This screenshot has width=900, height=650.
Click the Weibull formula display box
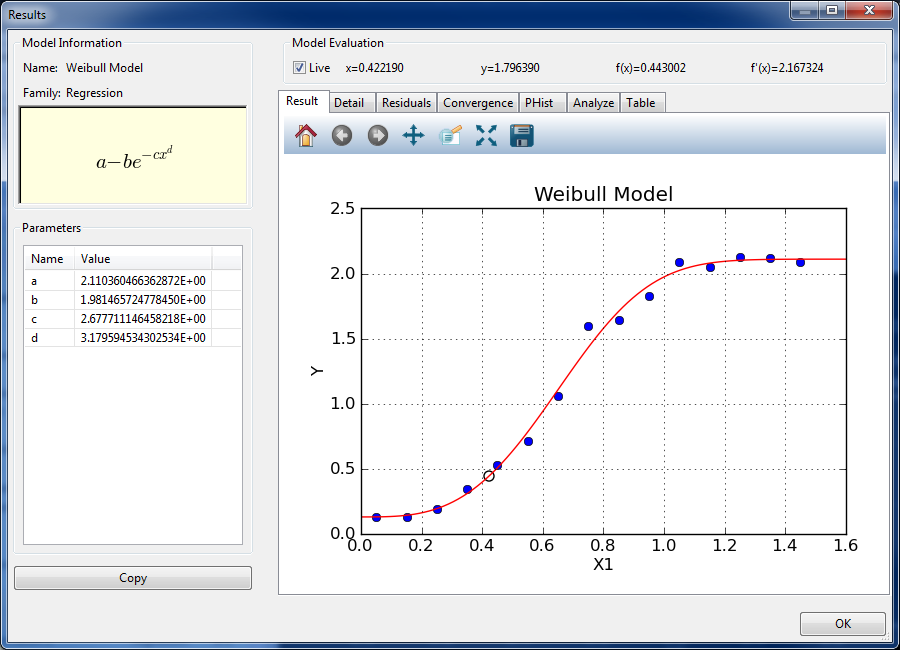133,155
